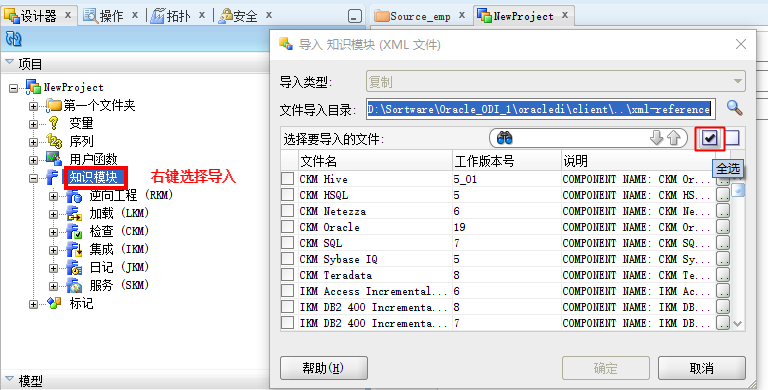Image resolution: width=768 pixels, height=390 pixels.
Task: Click the 用户函数 icon
Action: pyautogui.click(x=53, y=158)
